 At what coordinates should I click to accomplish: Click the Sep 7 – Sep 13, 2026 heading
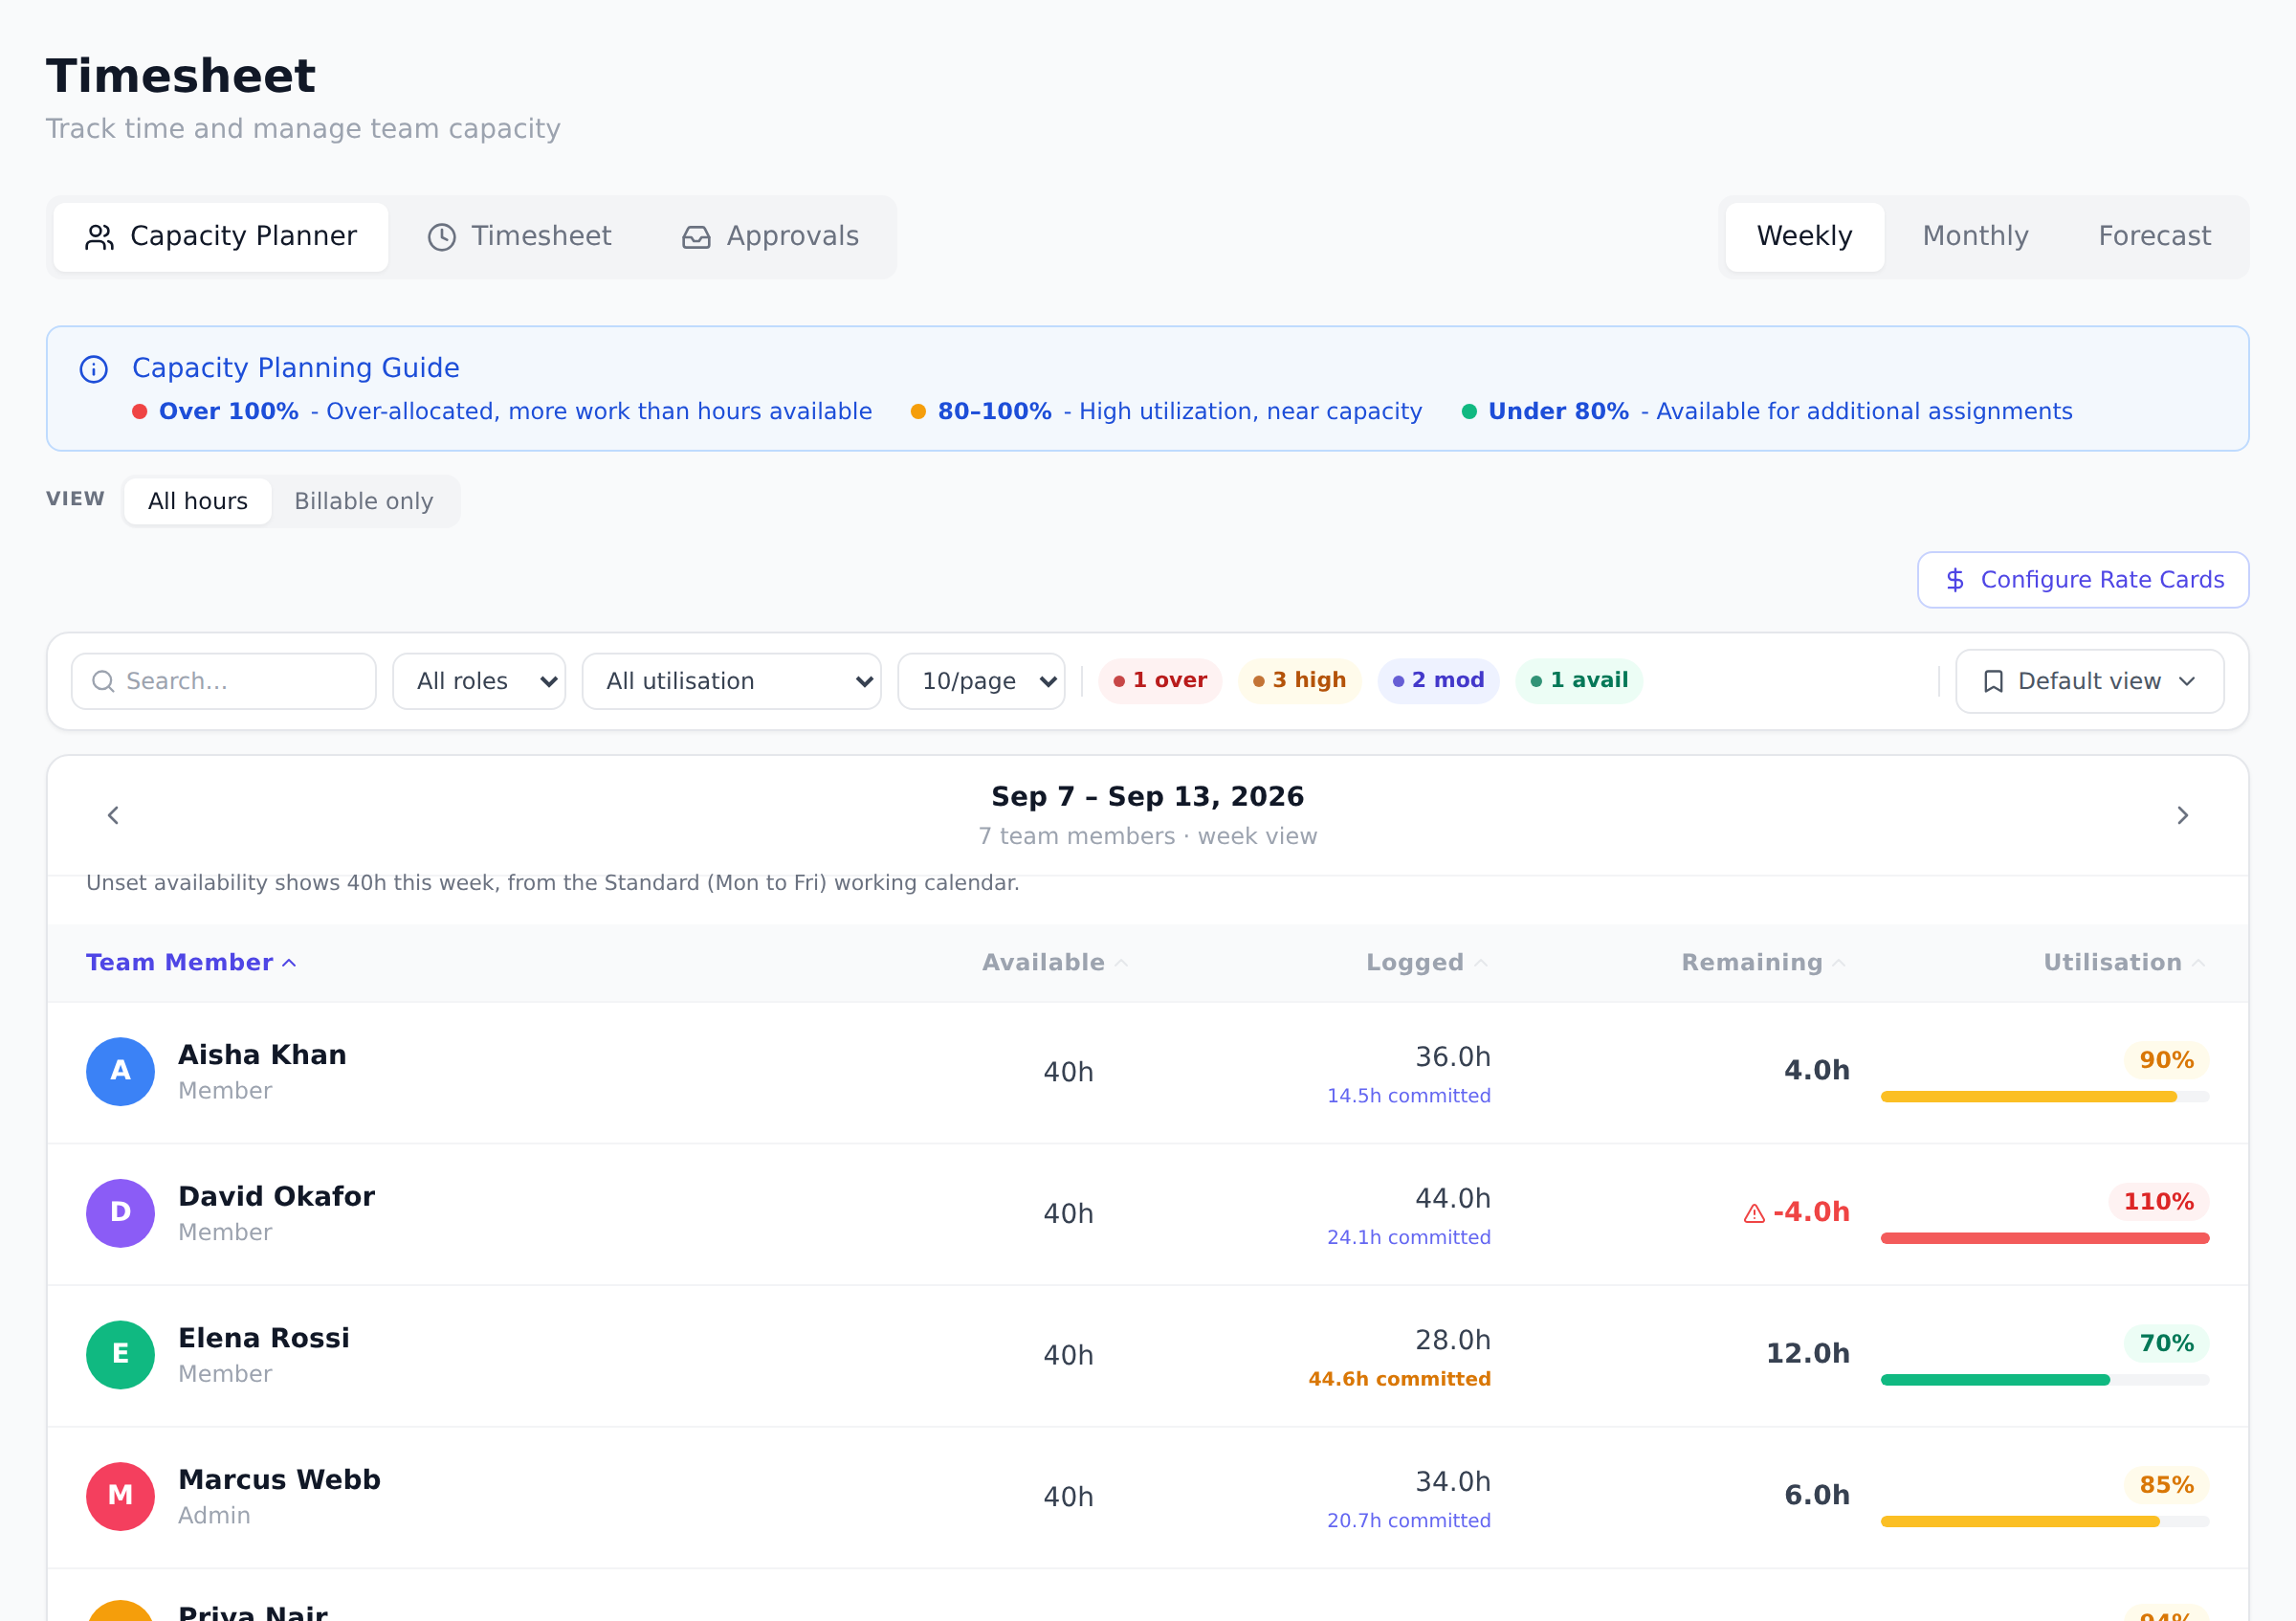point(1148,797)
